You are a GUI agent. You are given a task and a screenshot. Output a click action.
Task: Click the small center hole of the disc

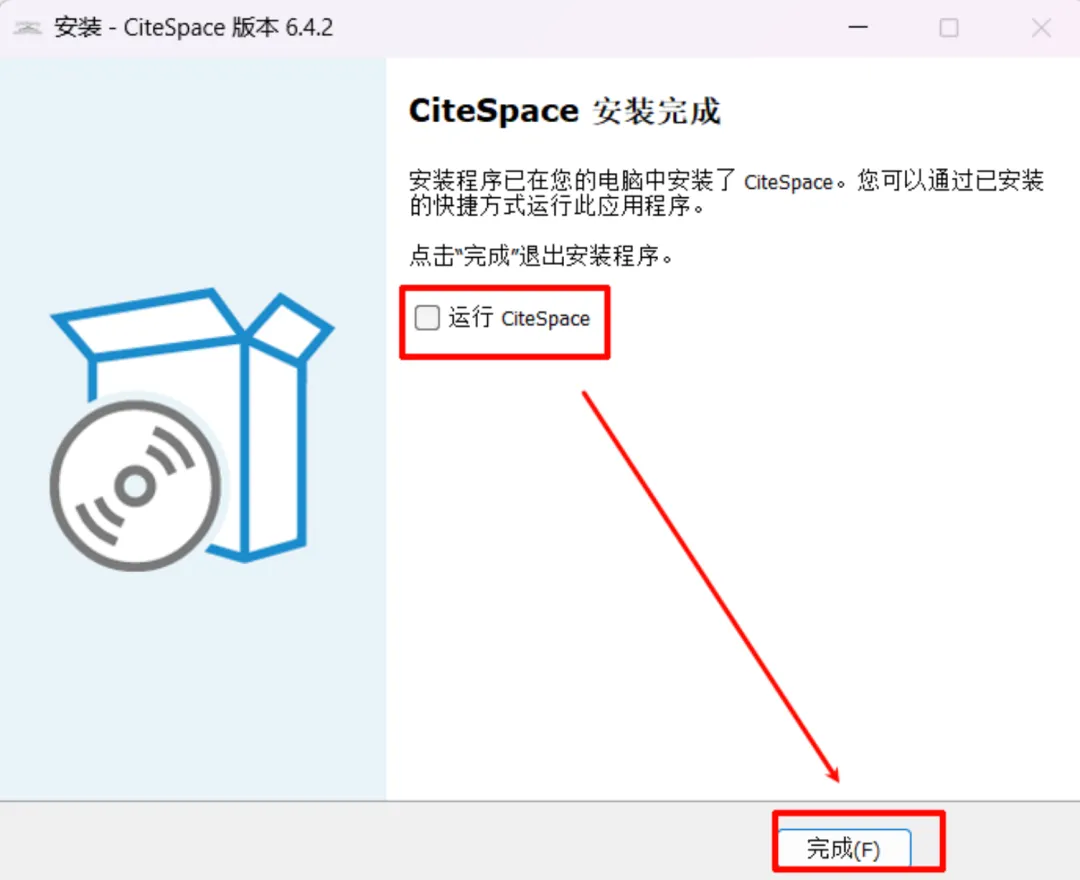point(134,486)
